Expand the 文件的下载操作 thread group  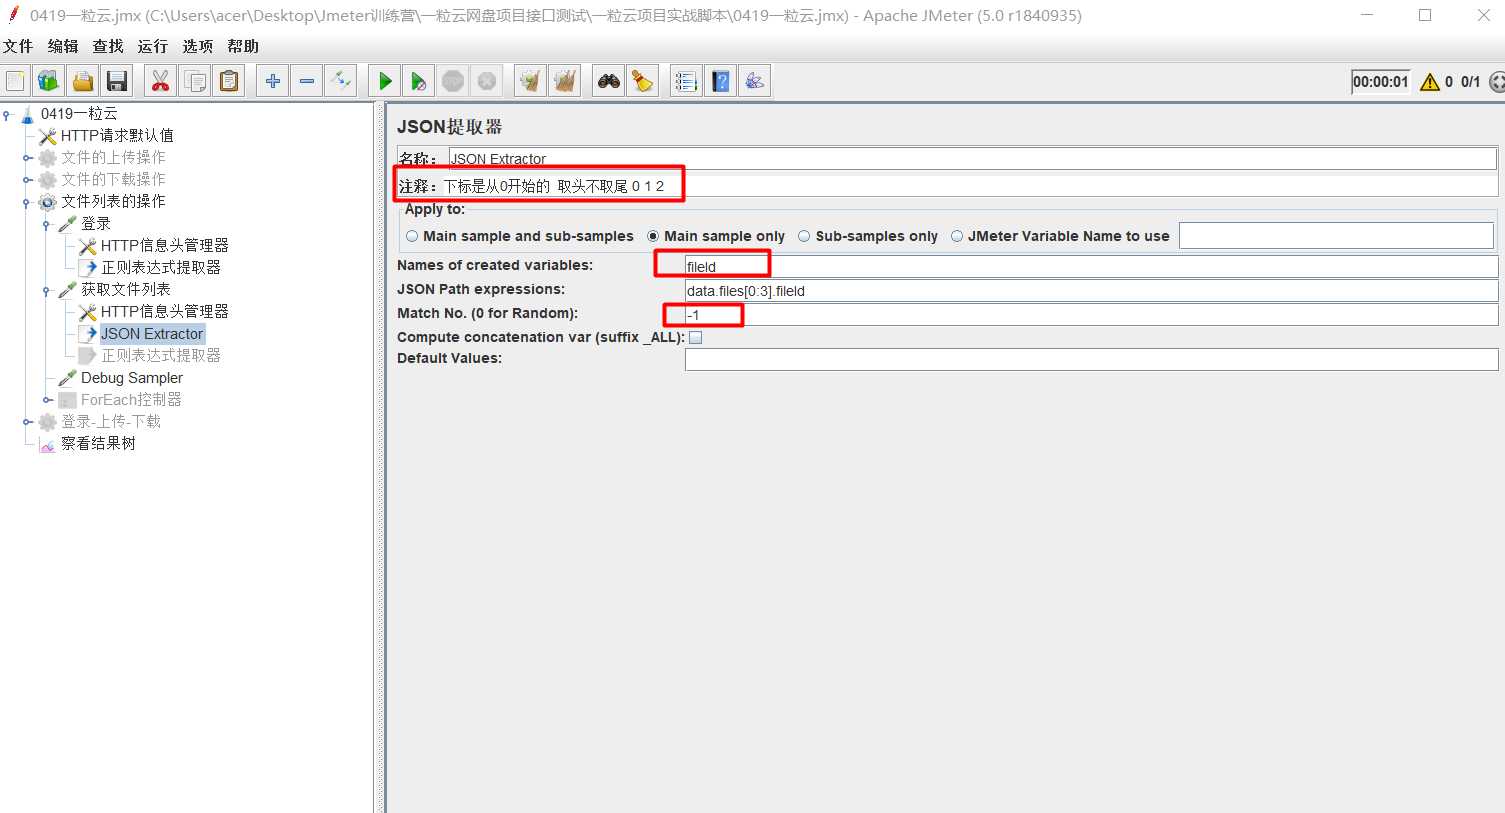28,180
